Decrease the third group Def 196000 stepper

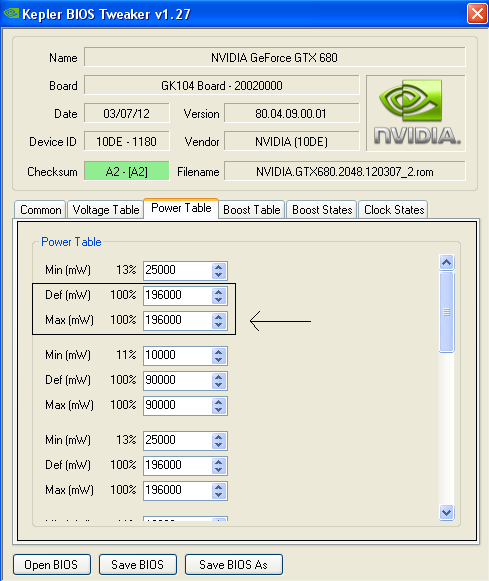[219, 470]
